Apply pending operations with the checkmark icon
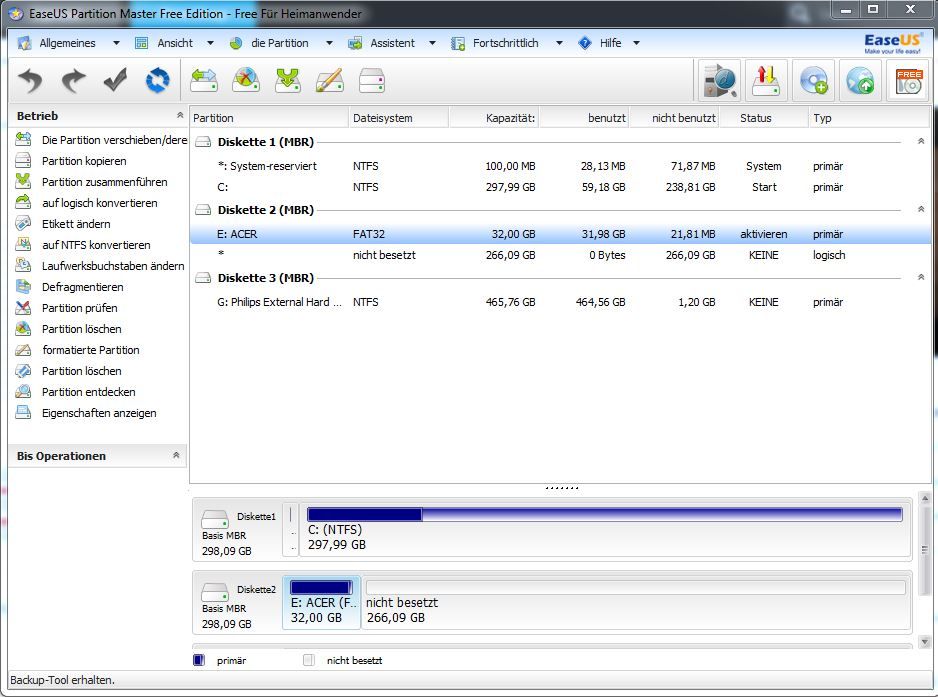 pos(114,80)
